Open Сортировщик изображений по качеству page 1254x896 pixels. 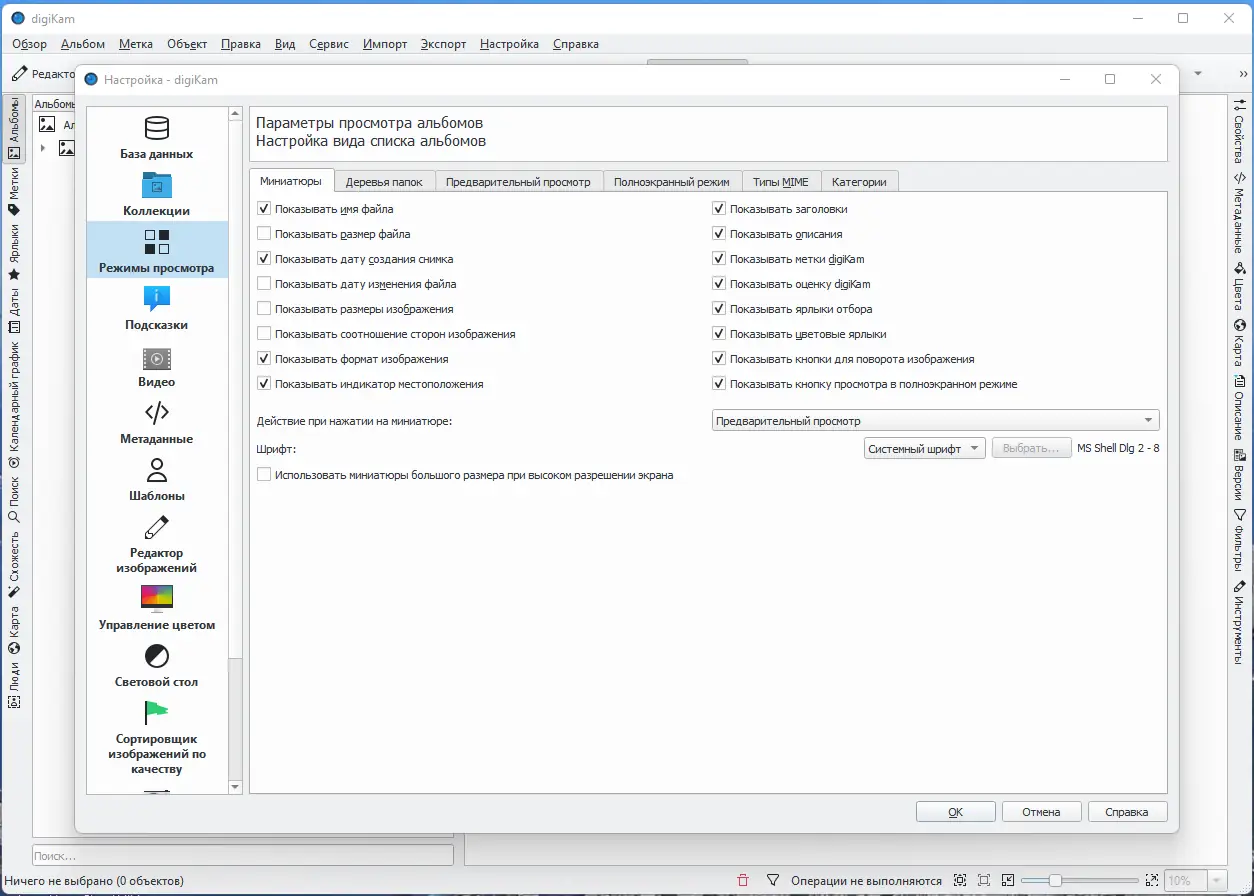[157, 737]
